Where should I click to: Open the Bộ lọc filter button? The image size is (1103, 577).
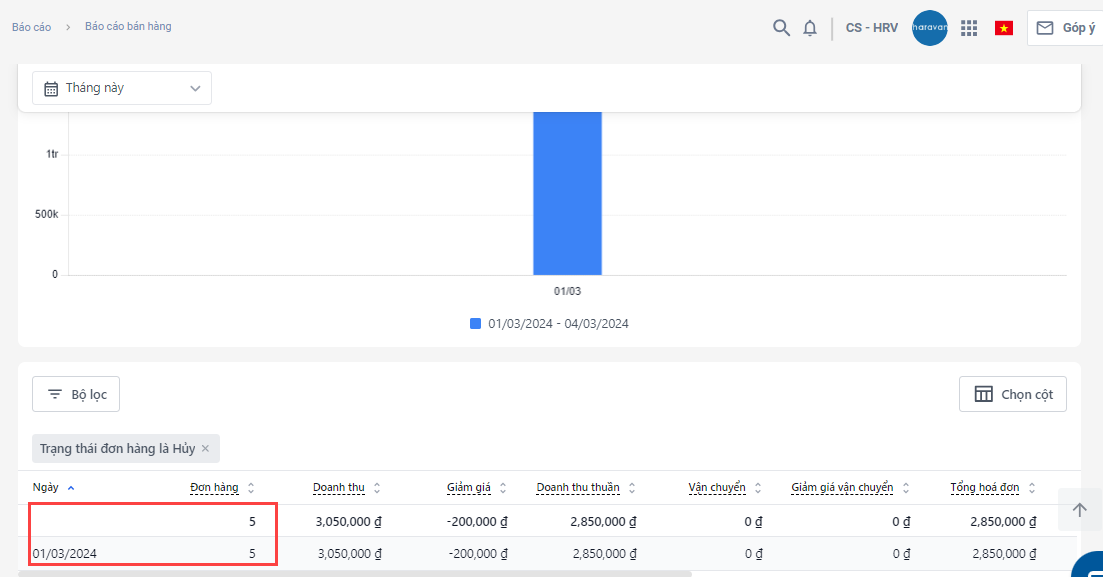(x=77, y=394)
